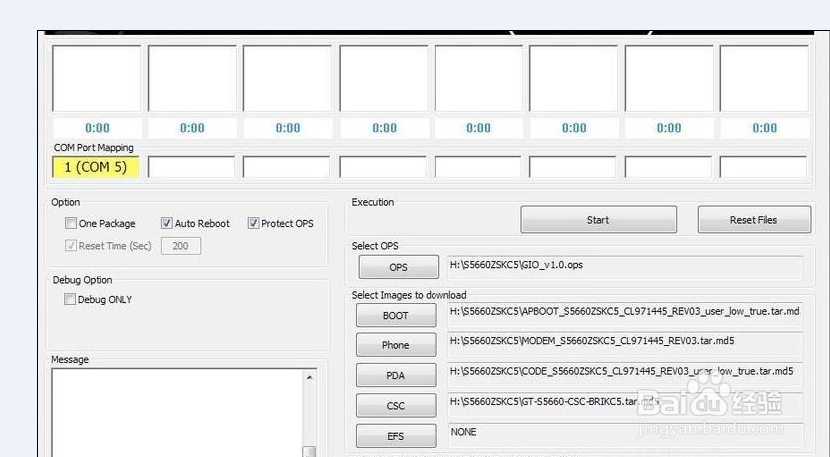Select the 1 (COM 5) port mapping box
Screen dimensions: 830x457
[96, 167]
